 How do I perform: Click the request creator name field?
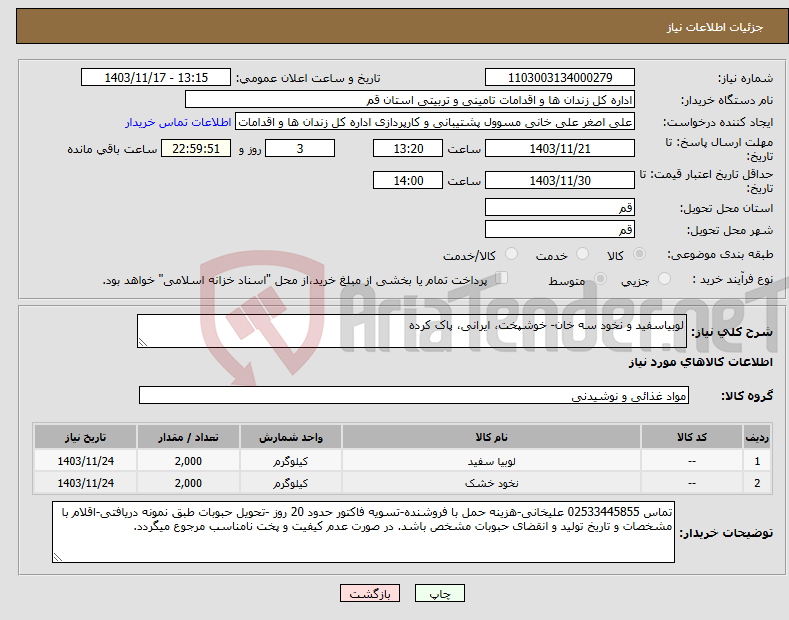click(x=435, y=122)
